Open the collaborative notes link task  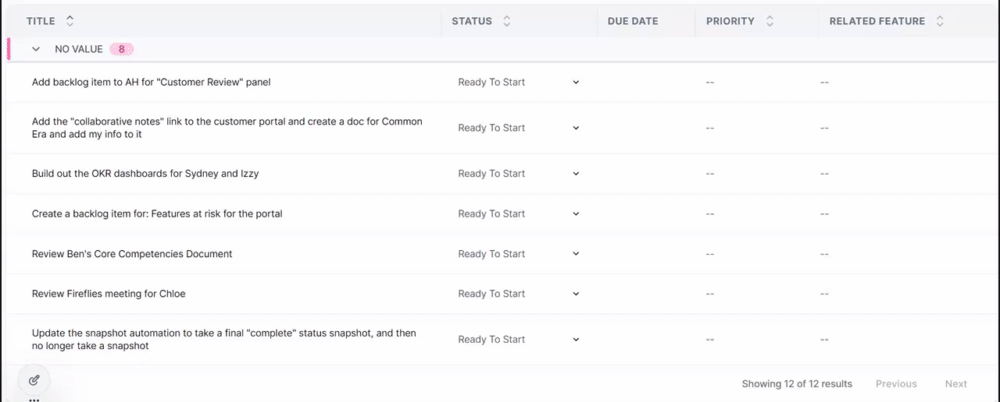[227, 128]
